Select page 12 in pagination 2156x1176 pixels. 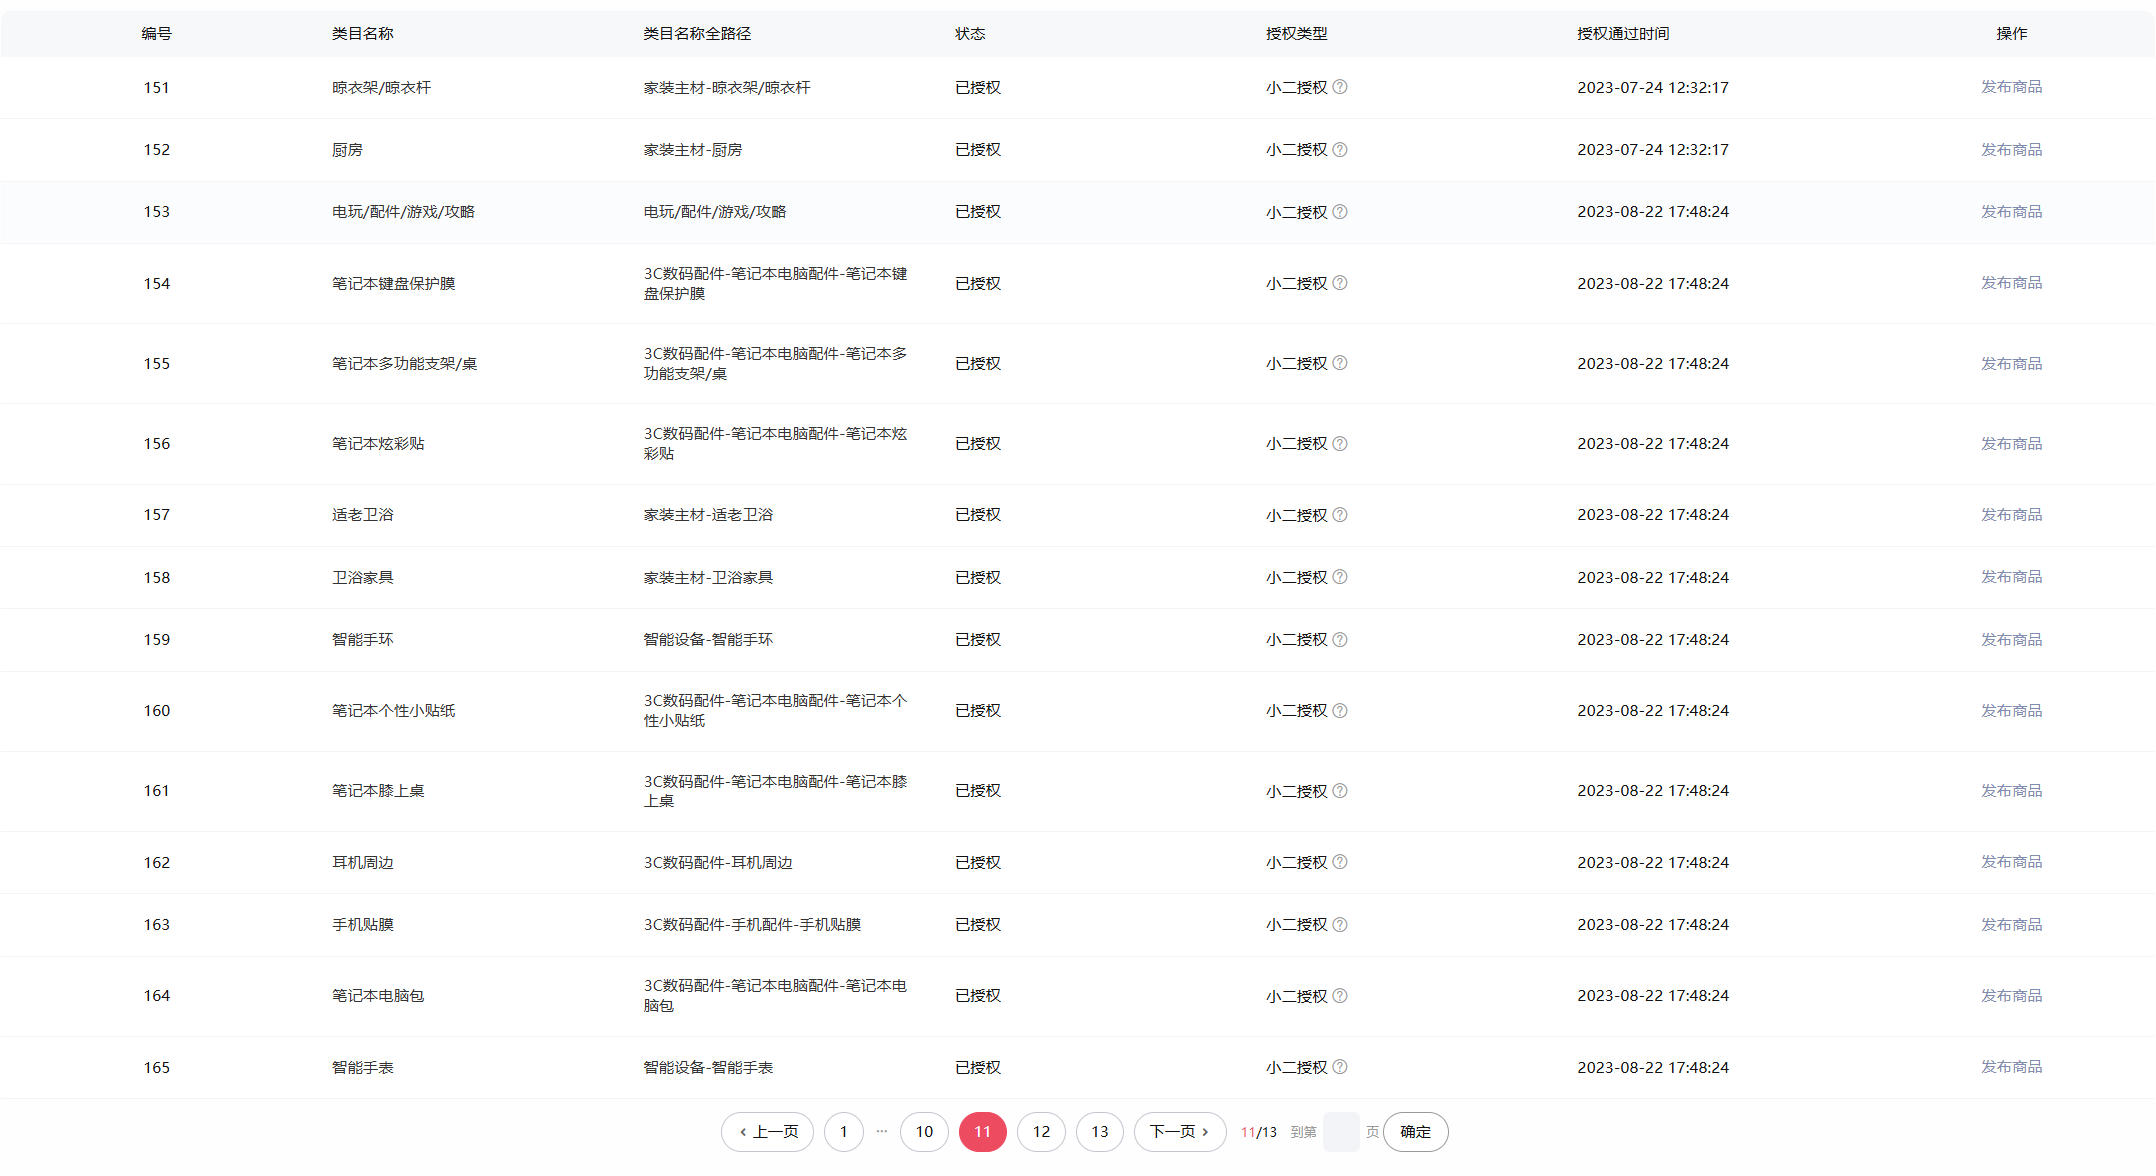click(x=1041, y=1132)
